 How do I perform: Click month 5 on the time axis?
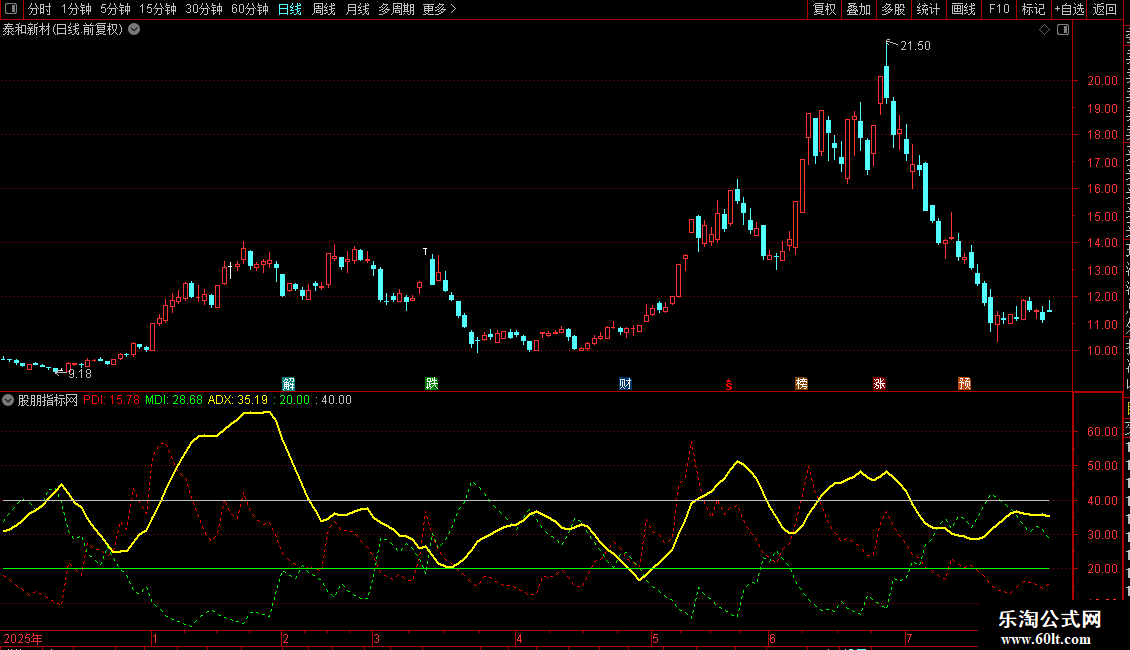coord(655,638)
